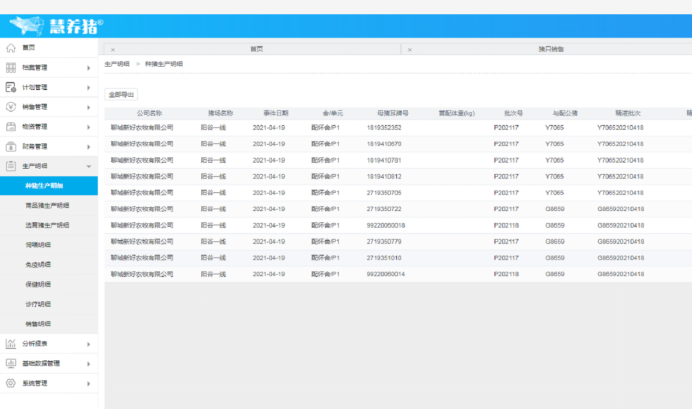The image size is (692, 409).
Task: Click the 基础数据管理 monitor icon
Action: click(11, 363)
